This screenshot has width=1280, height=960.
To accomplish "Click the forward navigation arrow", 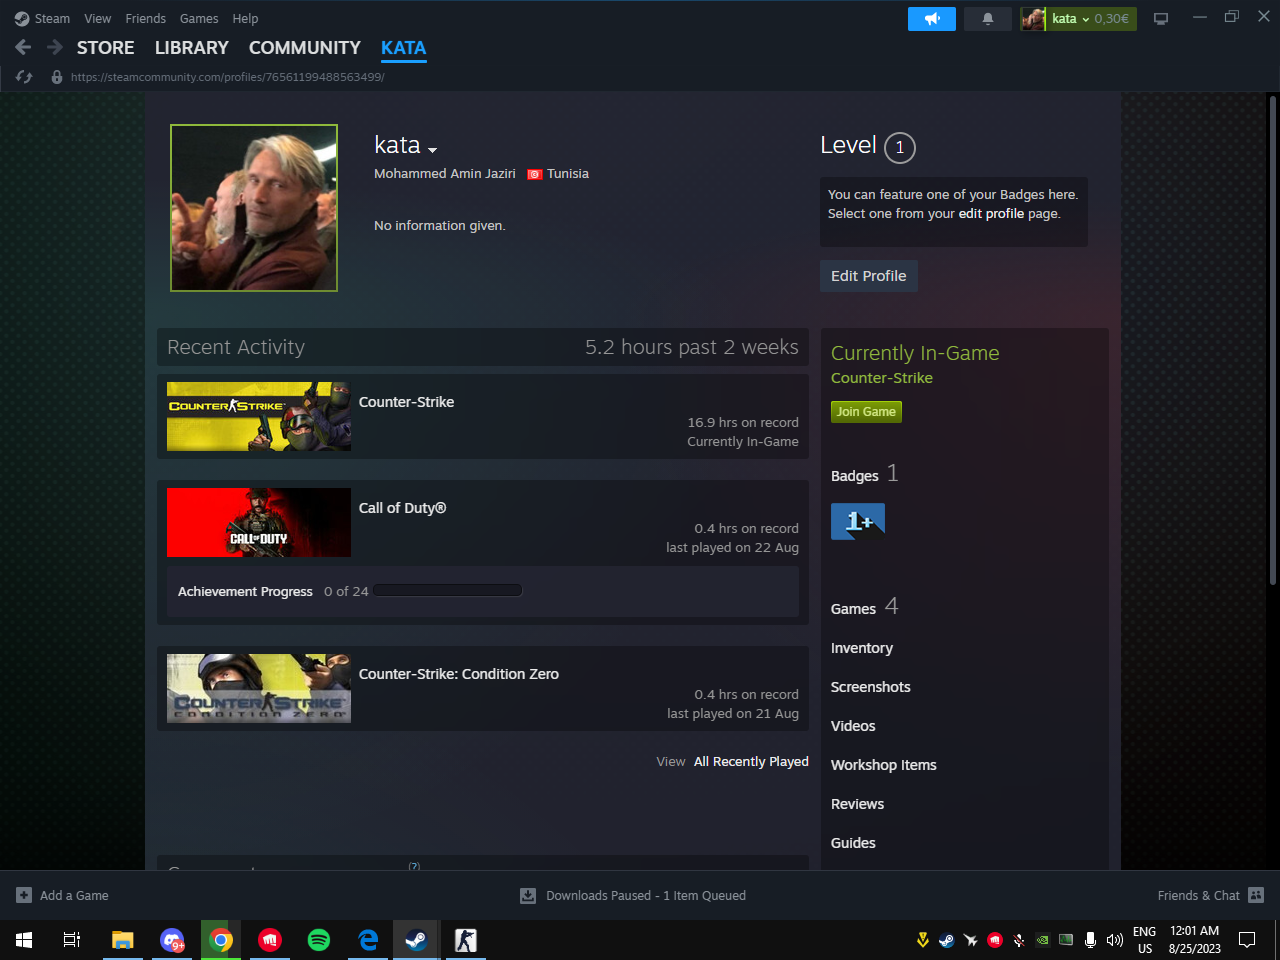I will 55,47.
